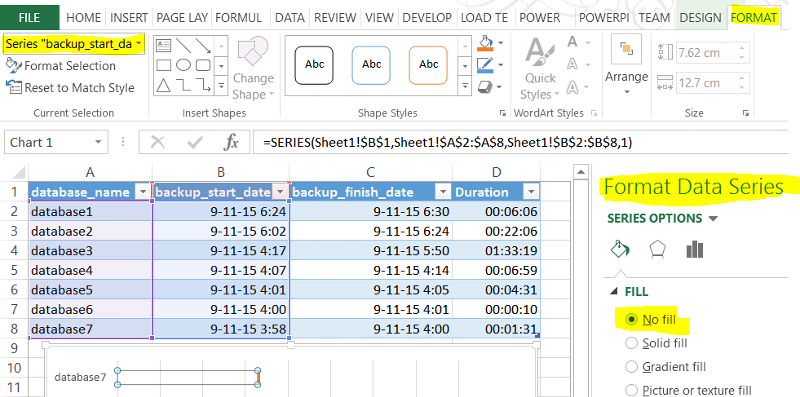Switch to the FORMAT tab

[x=754, y=18]
